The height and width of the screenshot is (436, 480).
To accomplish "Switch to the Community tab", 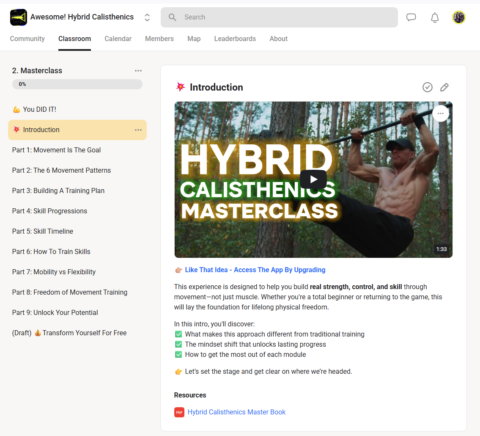I will point(27,39).
